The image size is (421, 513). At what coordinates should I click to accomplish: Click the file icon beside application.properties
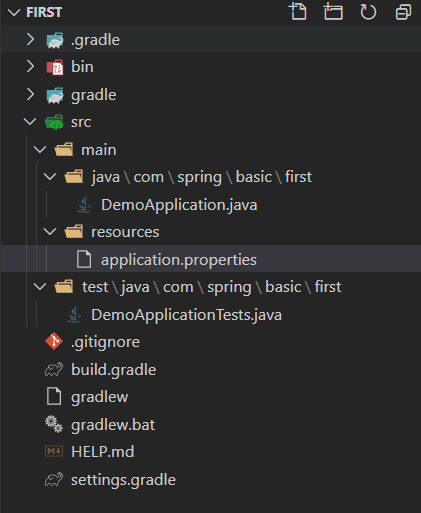pyautogui.click(x=84, y=259)
